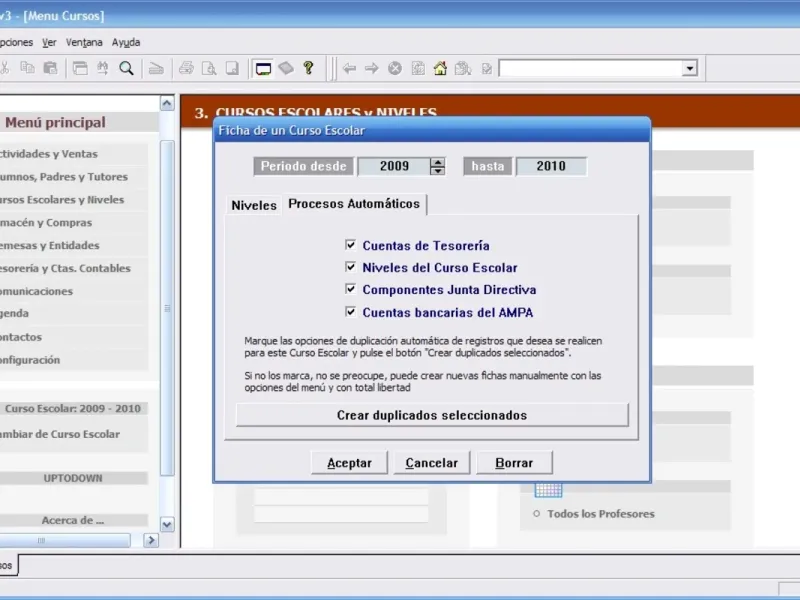Click Crear duplicados seleccionados button
The image size is (800, 600).
pyautogui.click(x=432, y=415)
